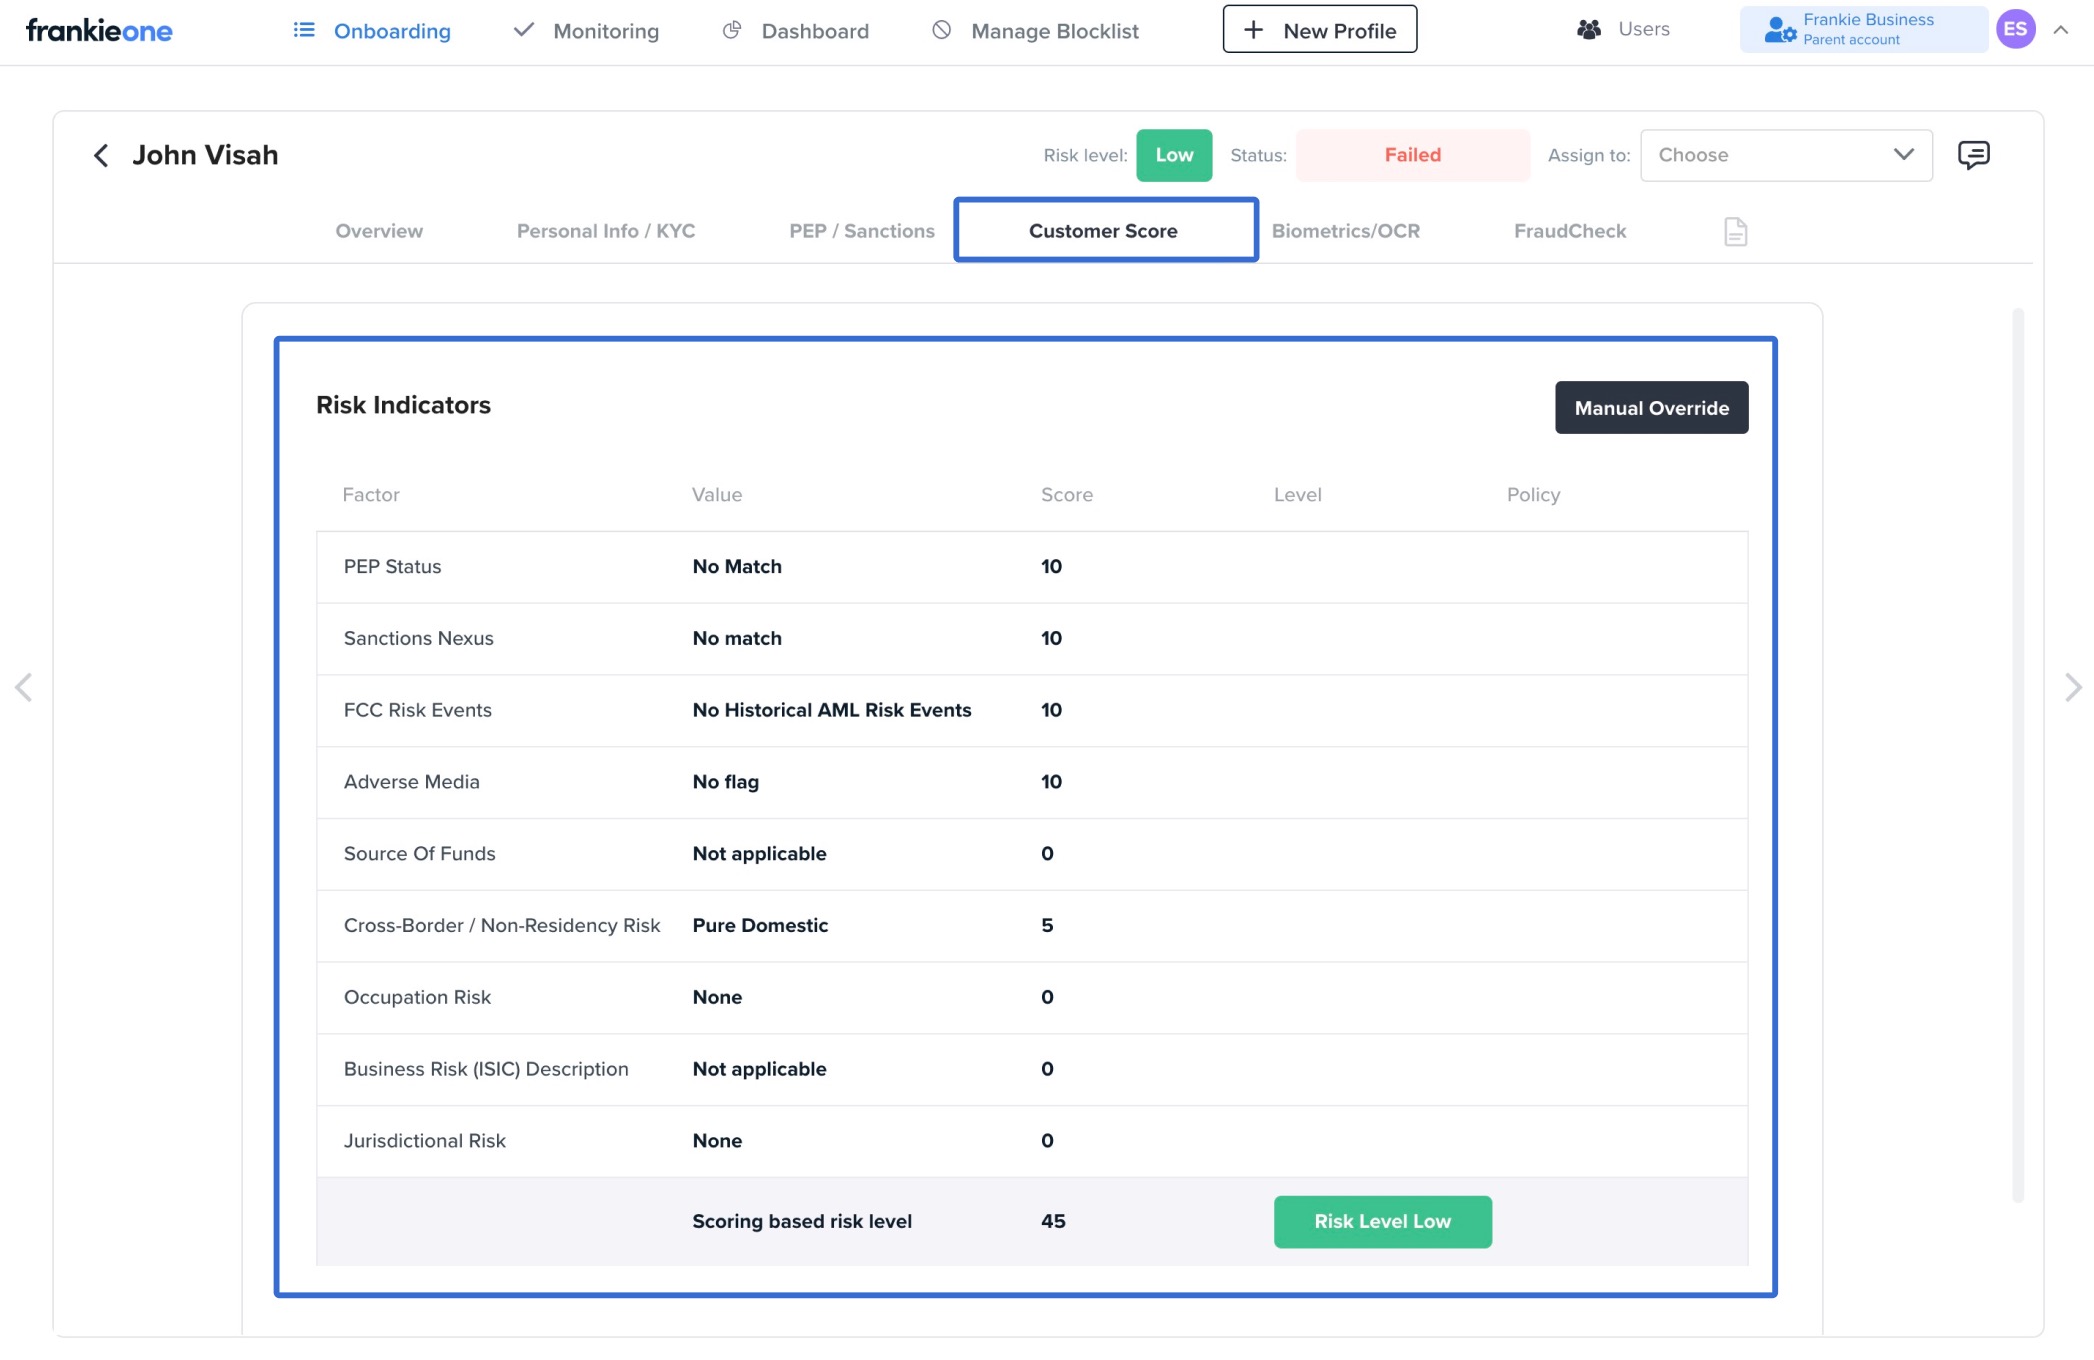The image size is (2094, 1360).
Task: Open Users via the people icon
Action: click(1589, 29)
